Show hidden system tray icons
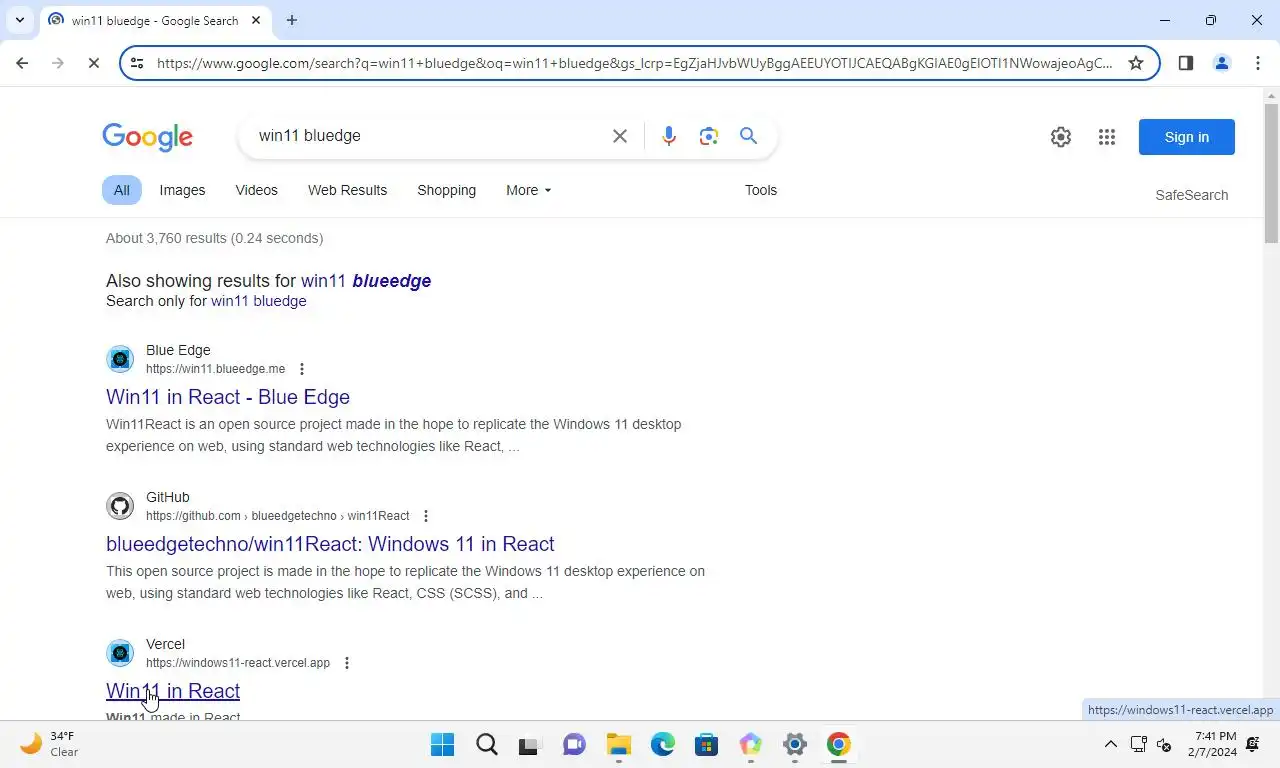 [1110, 744]
